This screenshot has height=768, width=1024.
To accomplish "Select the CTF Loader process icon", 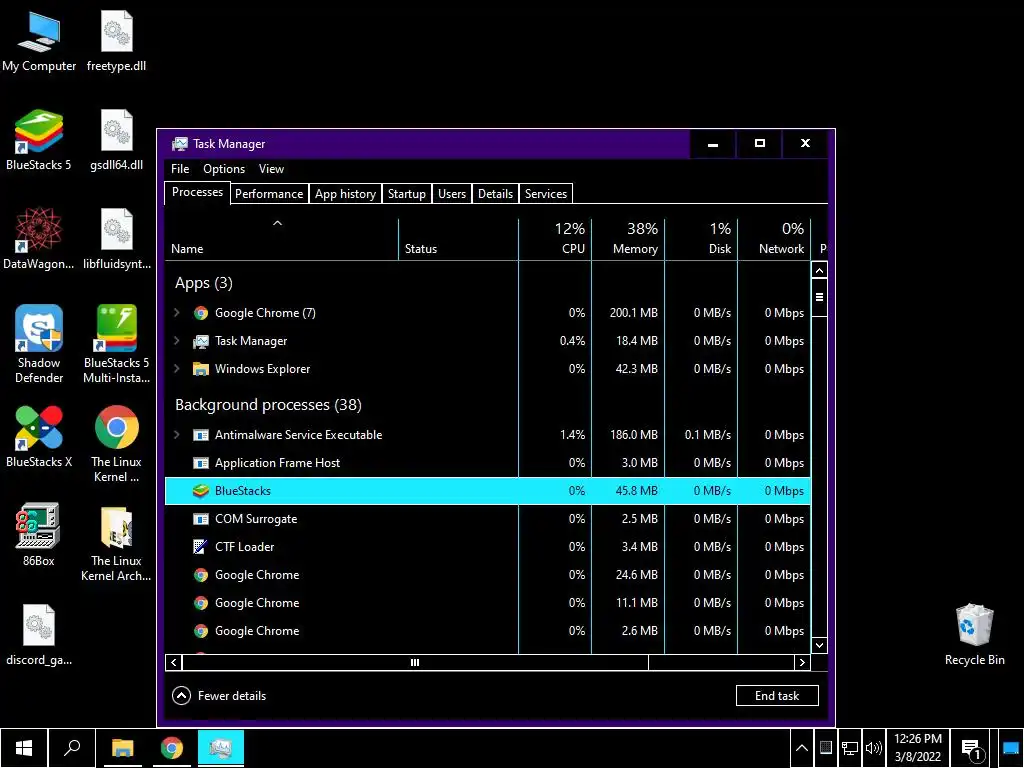I will pos(200,547).
